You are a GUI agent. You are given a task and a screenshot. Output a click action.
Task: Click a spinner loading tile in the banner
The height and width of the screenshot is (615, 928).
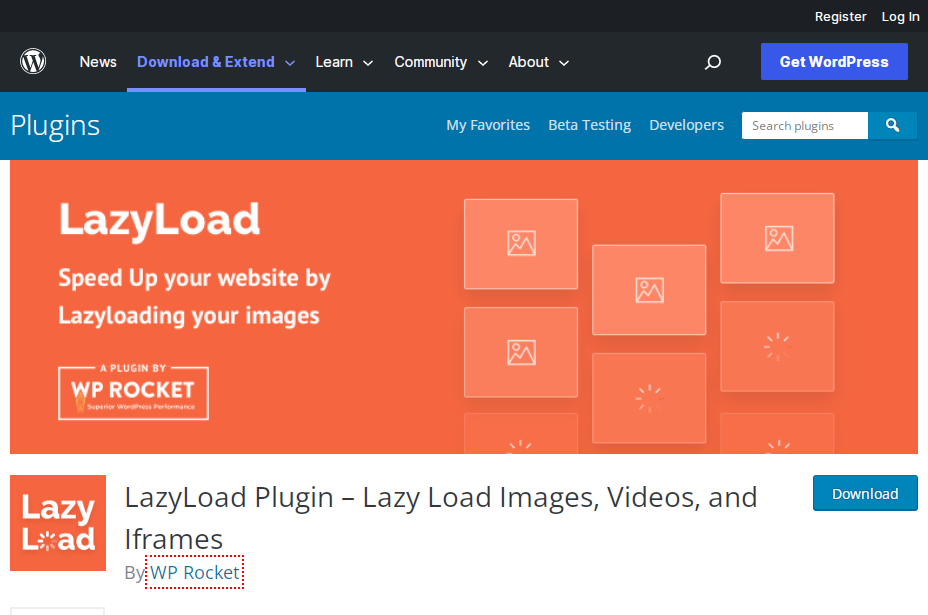[777, 346]
